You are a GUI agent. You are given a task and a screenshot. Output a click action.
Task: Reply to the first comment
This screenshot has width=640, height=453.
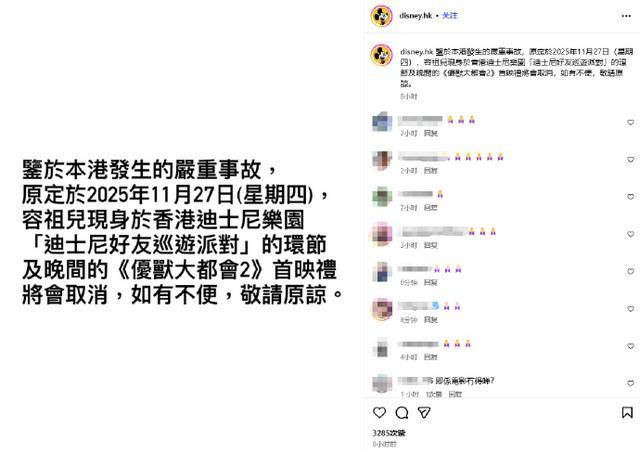[x=431, y=133]
